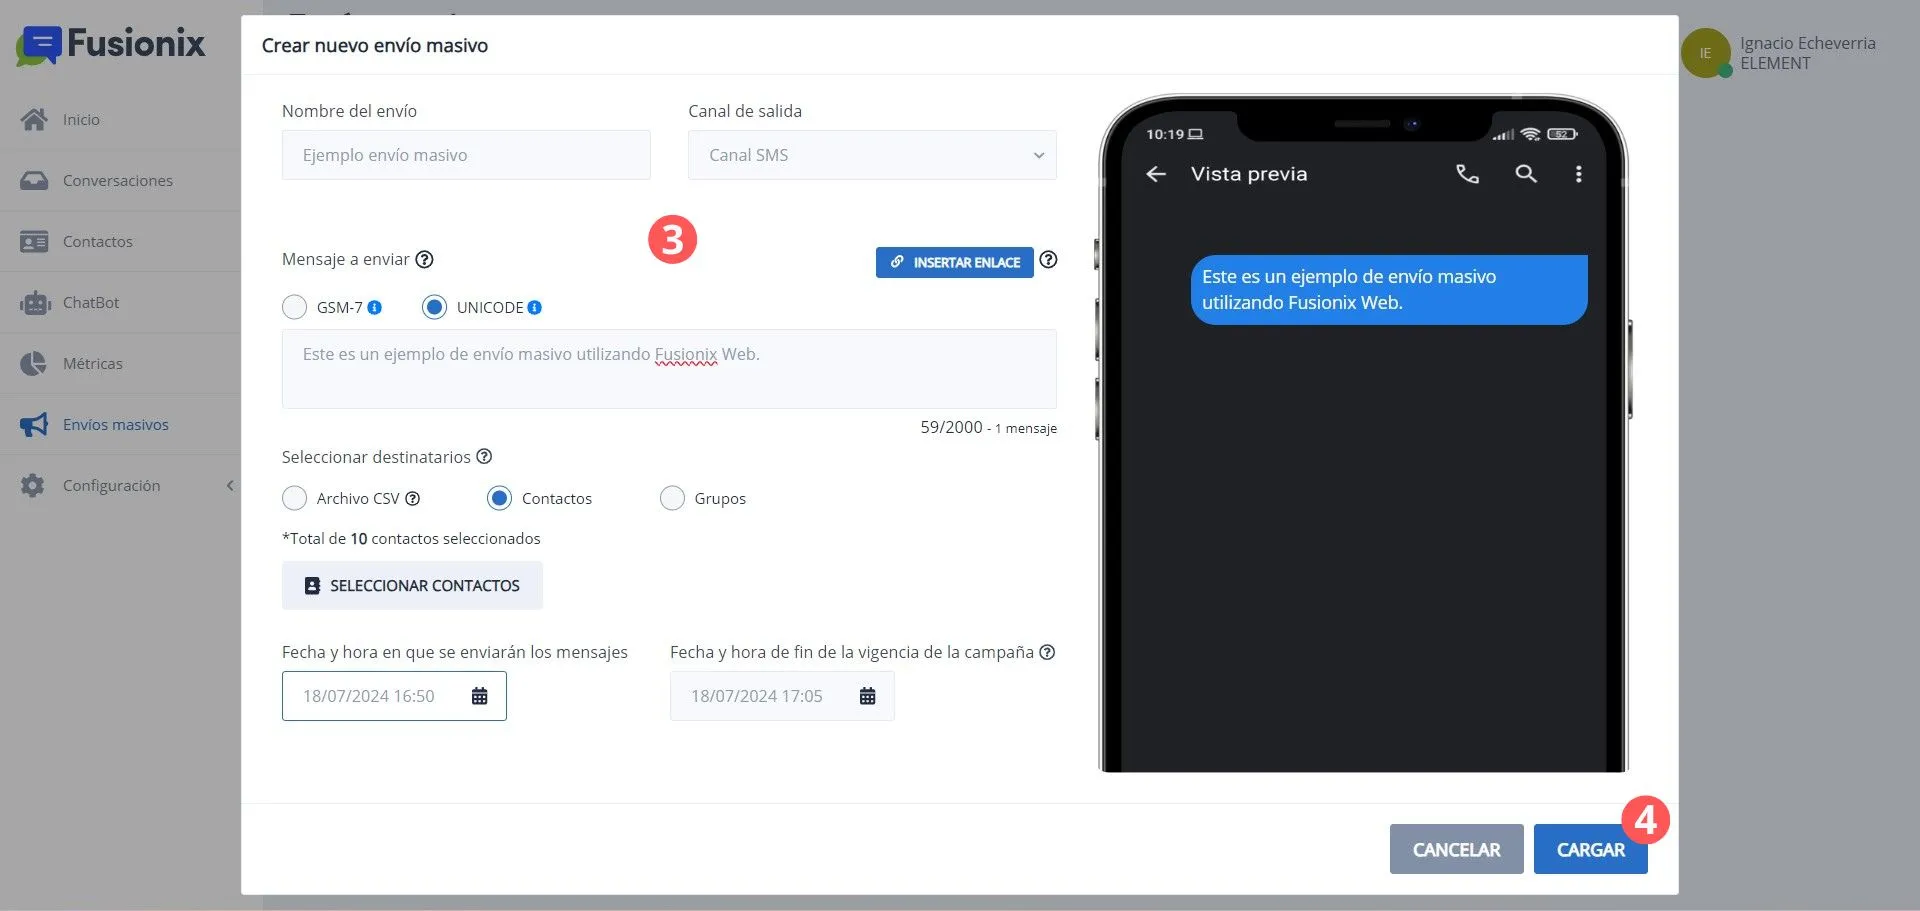Click the send date and time field
1920x911 pixels.
pos(394,696)
